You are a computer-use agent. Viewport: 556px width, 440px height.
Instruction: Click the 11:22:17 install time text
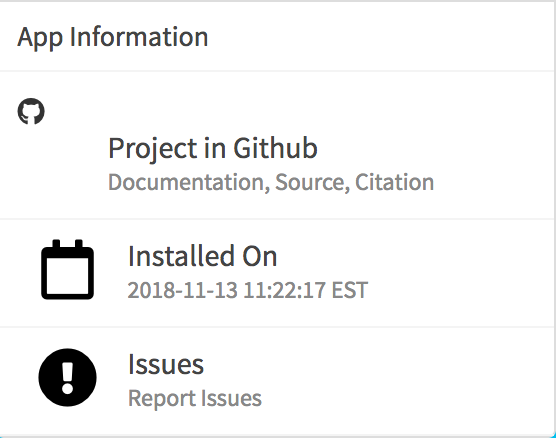pyautogui.click(x=284, y=290)
